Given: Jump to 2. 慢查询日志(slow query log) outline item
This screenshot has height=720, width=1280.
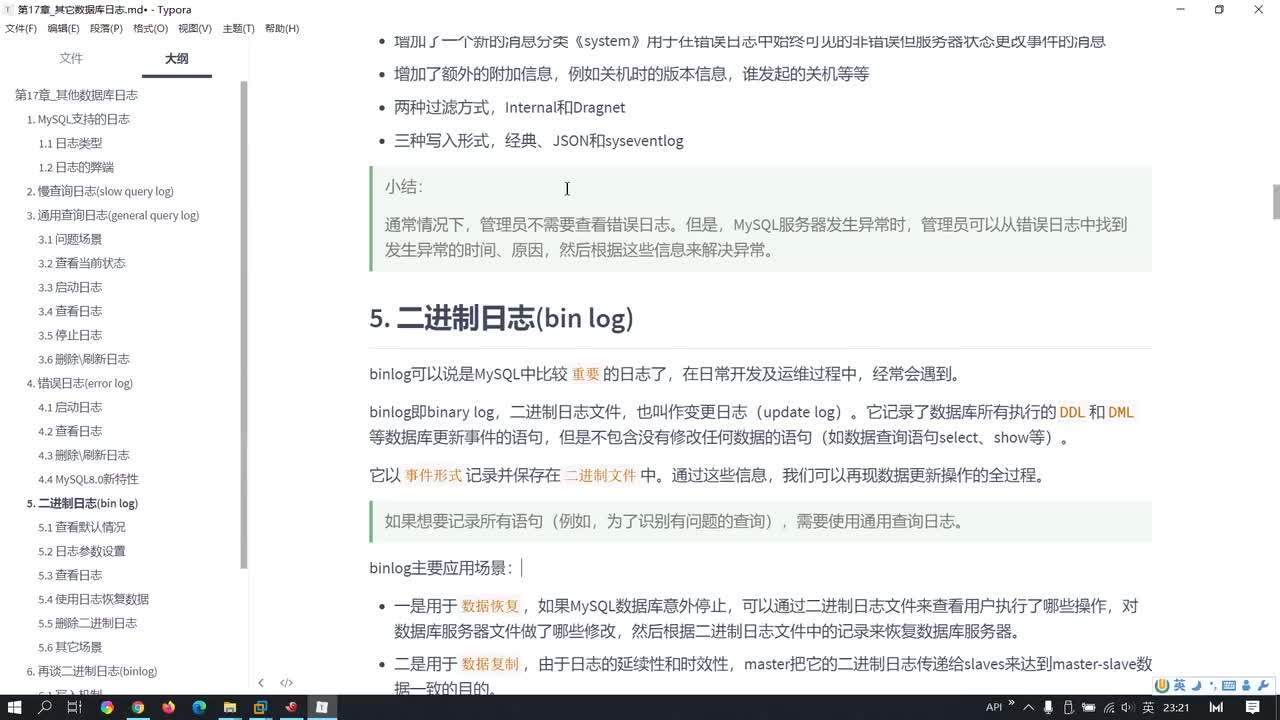Looking at the screenshot, I should point(100,191).
